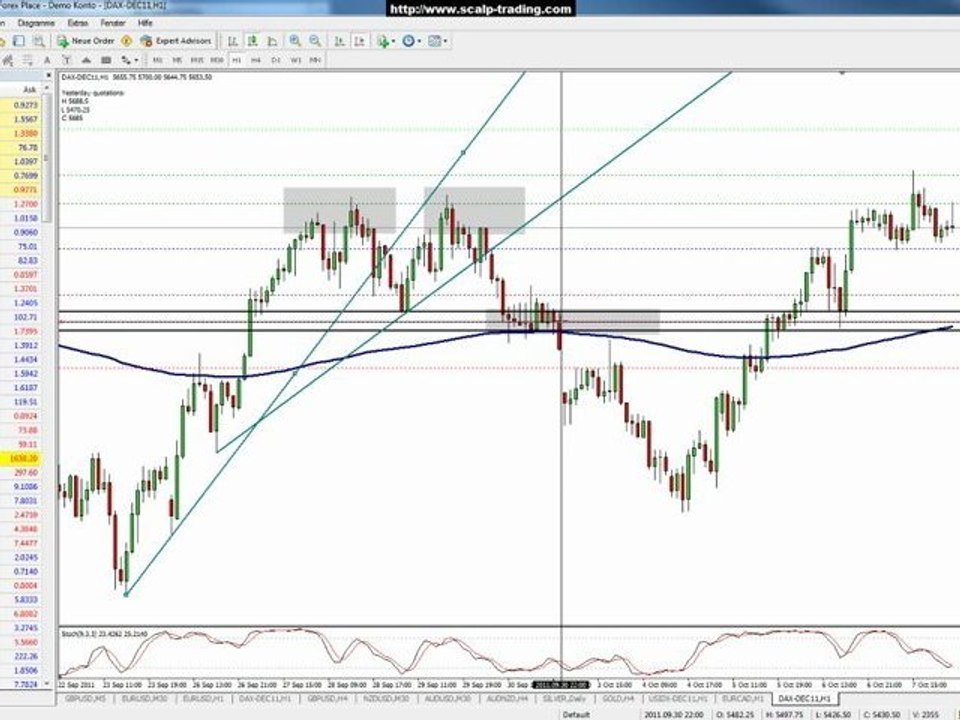Toggle the Expert Advisors button
Viewport: 960px width, 720px height.
pos(176,41)
